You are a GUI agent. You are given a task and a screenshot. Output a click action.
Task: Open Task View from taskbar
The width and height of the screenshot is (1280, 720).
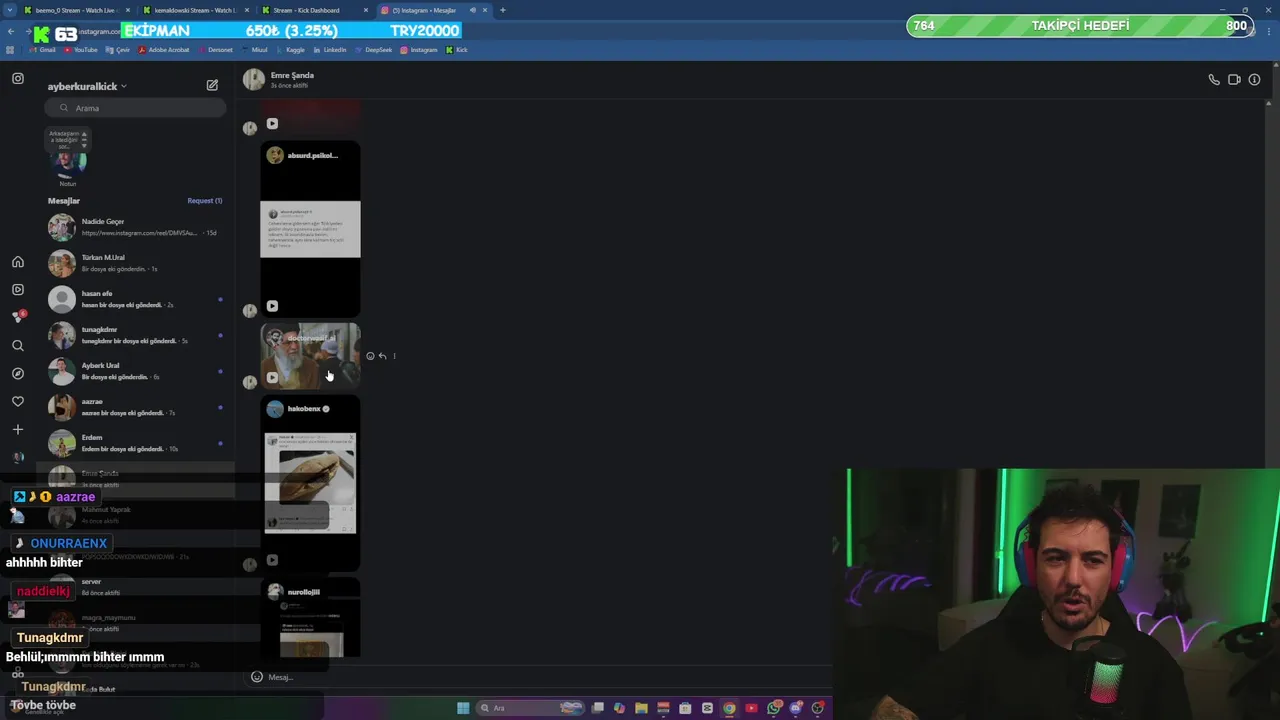click(x=598, y=708)
